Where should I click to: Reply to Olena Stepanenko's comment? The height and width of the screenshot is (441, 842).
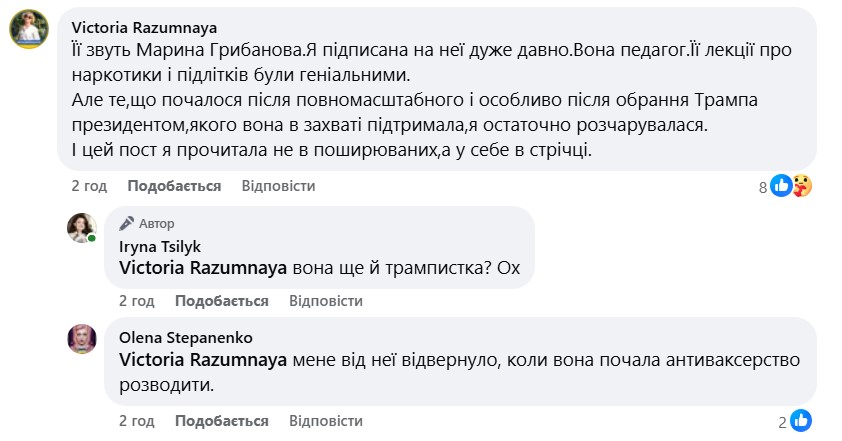tap(325, 420)
